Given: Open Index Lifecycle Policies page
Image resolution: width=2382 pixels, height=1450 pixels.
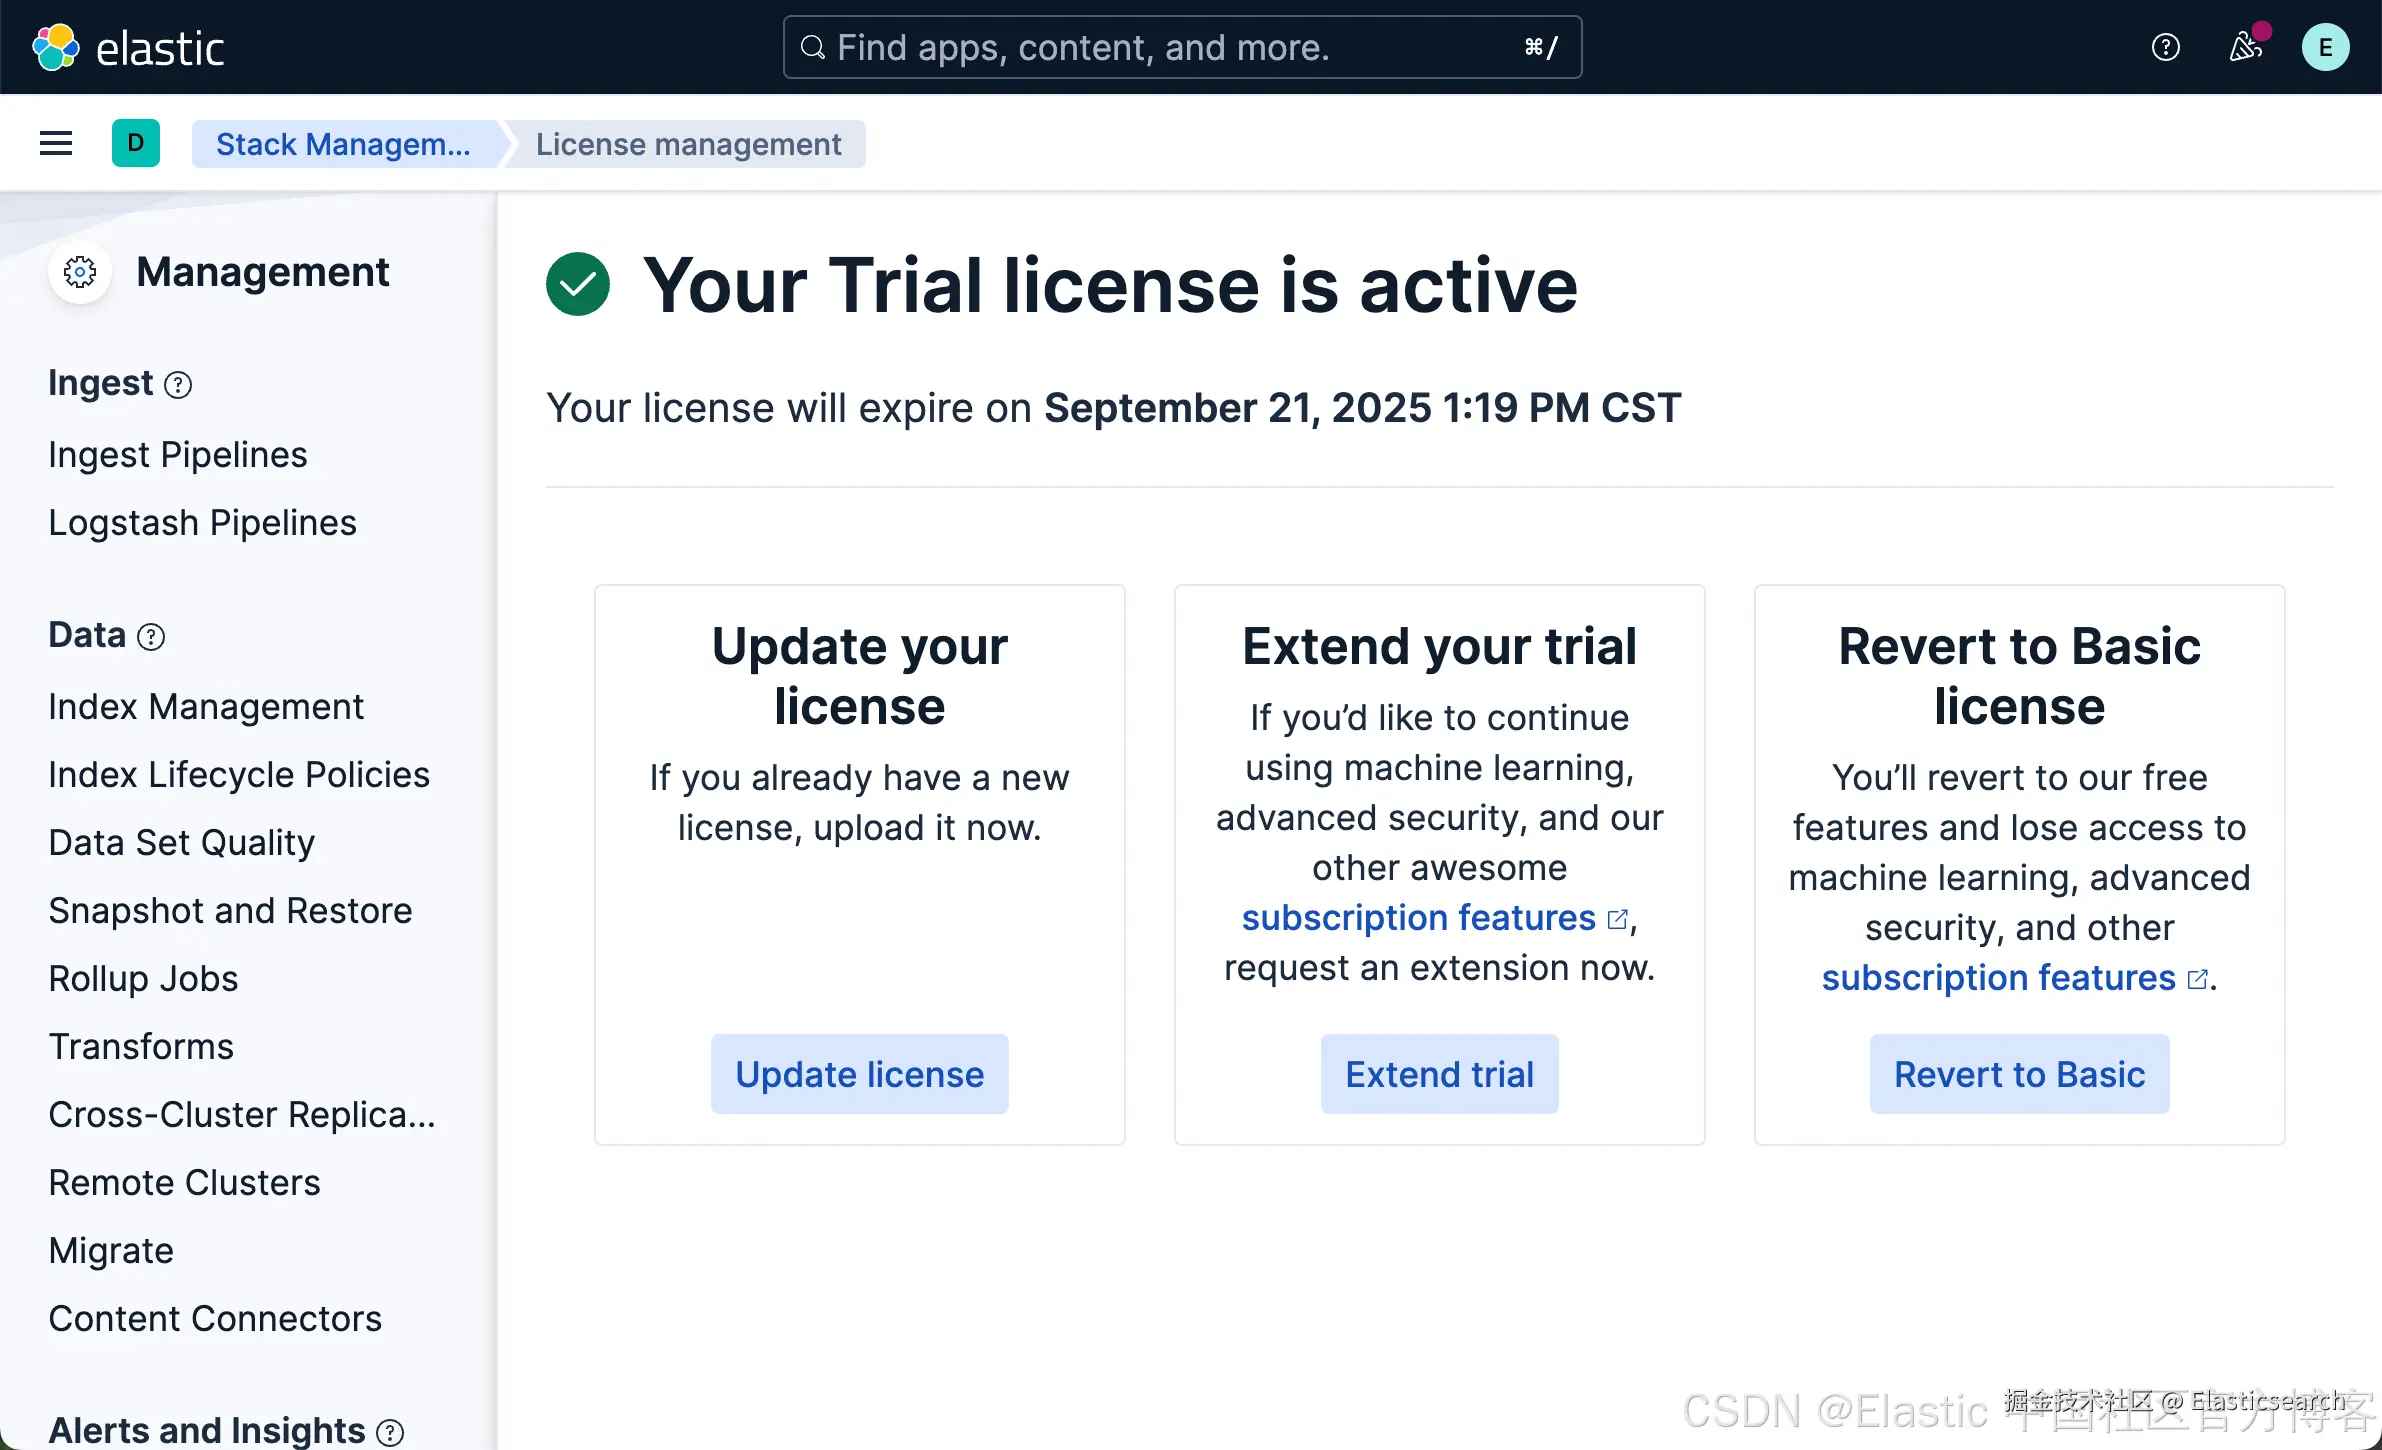Looking at the screenshot, I should tap(239, 775).
